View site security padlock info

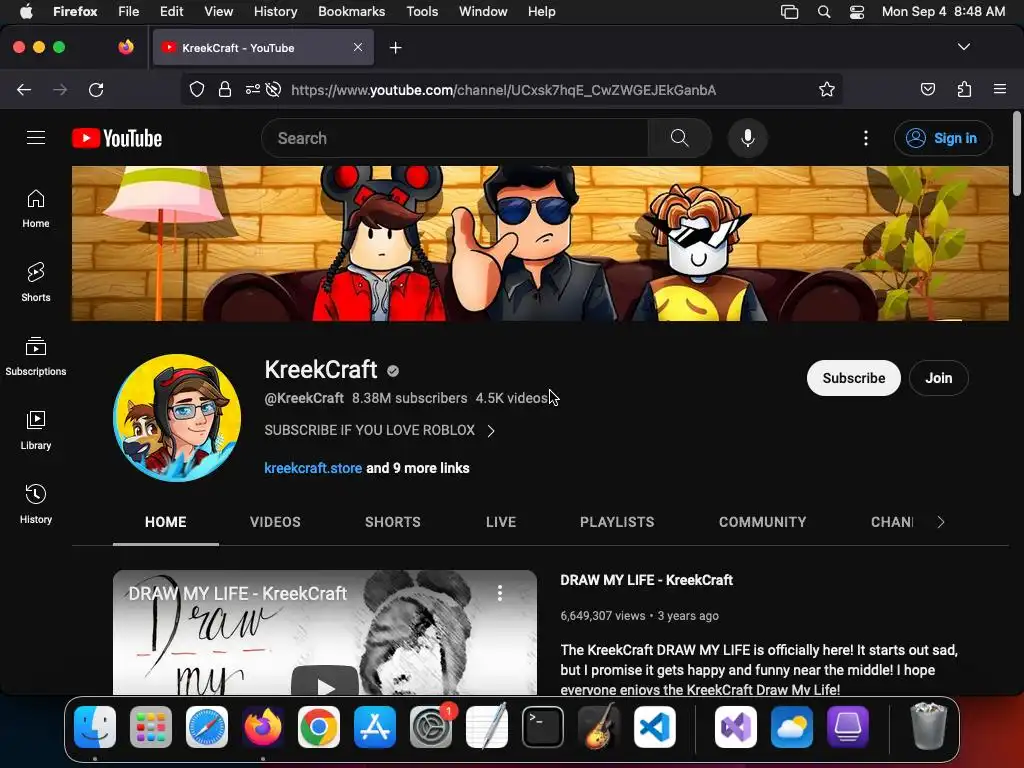point(225,89)
